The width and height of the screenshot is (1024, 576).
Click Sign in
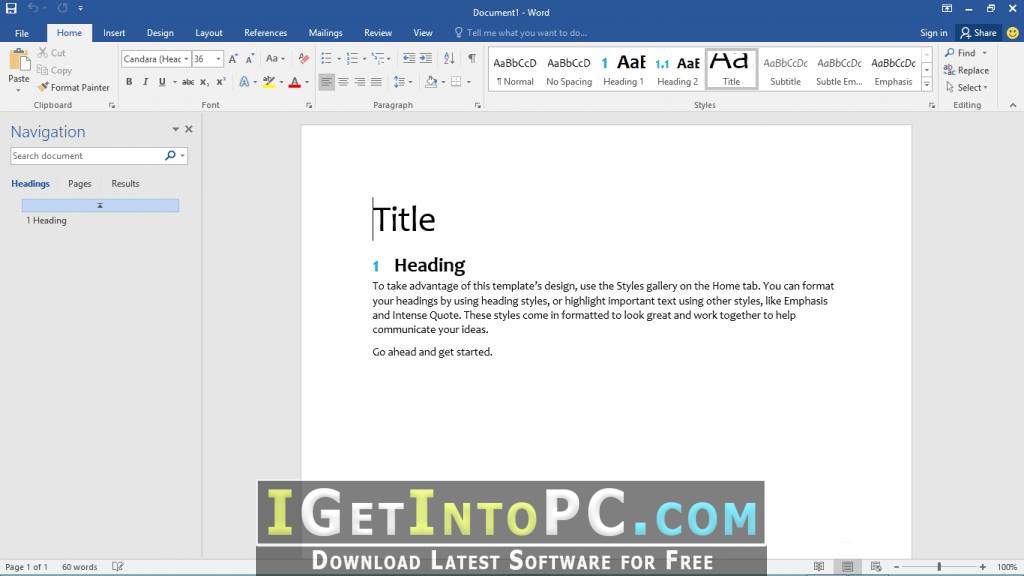933,33
